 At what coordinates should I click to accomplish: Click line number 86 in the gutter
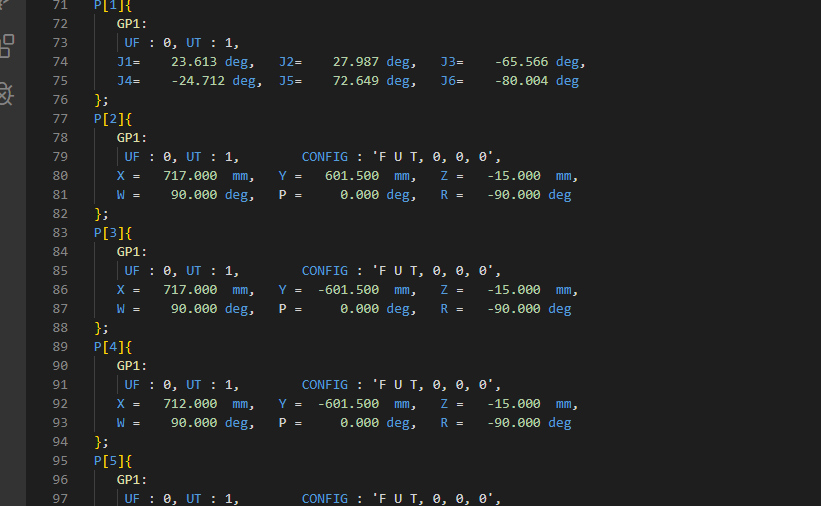(60, 290)
